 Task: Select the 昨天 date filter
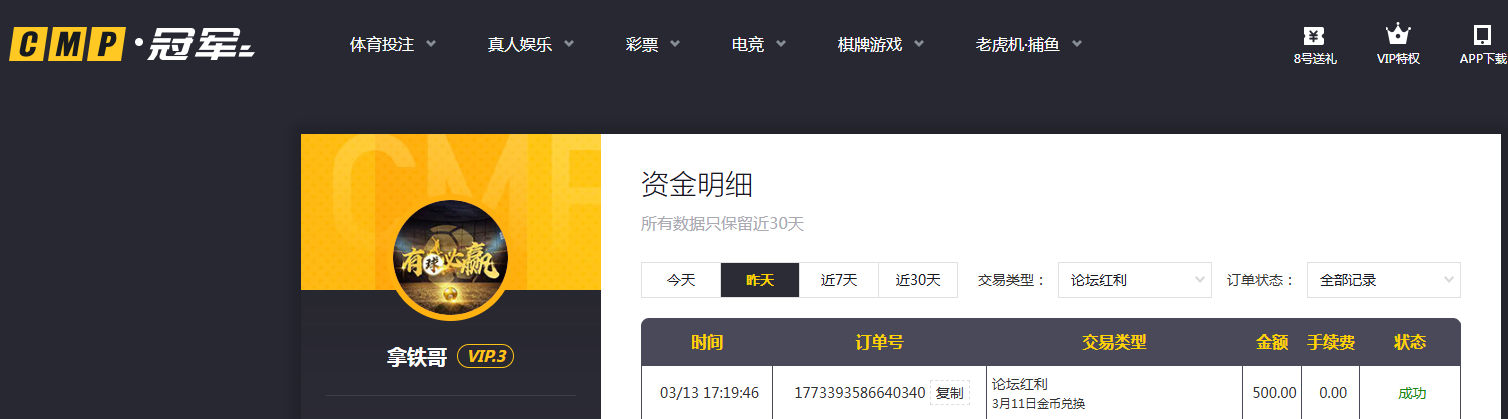[760, 280]
